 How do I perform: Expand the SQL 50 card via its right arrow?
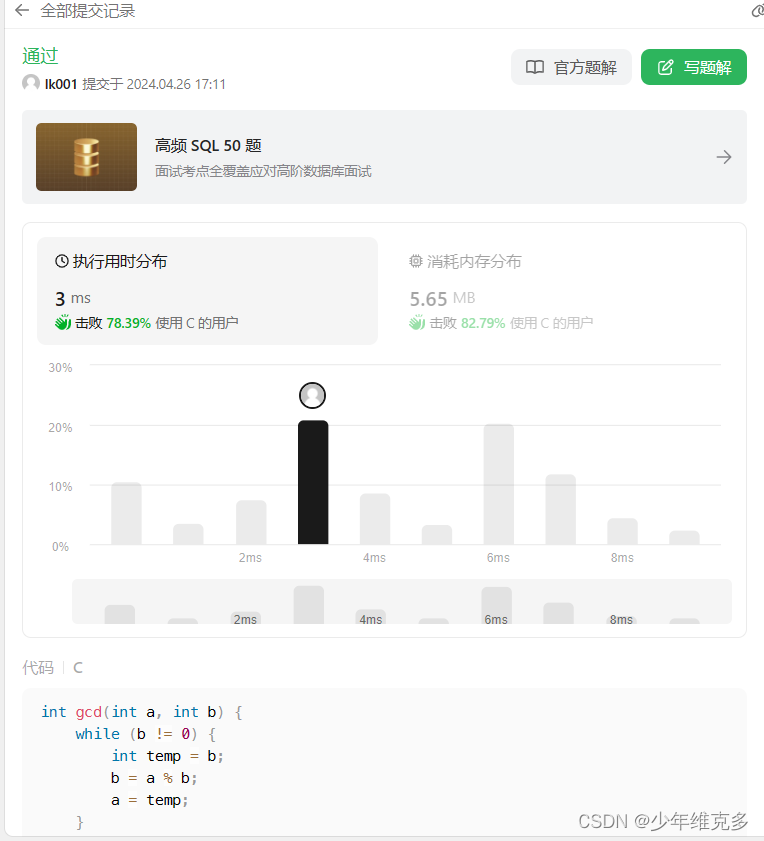(724, 157)
